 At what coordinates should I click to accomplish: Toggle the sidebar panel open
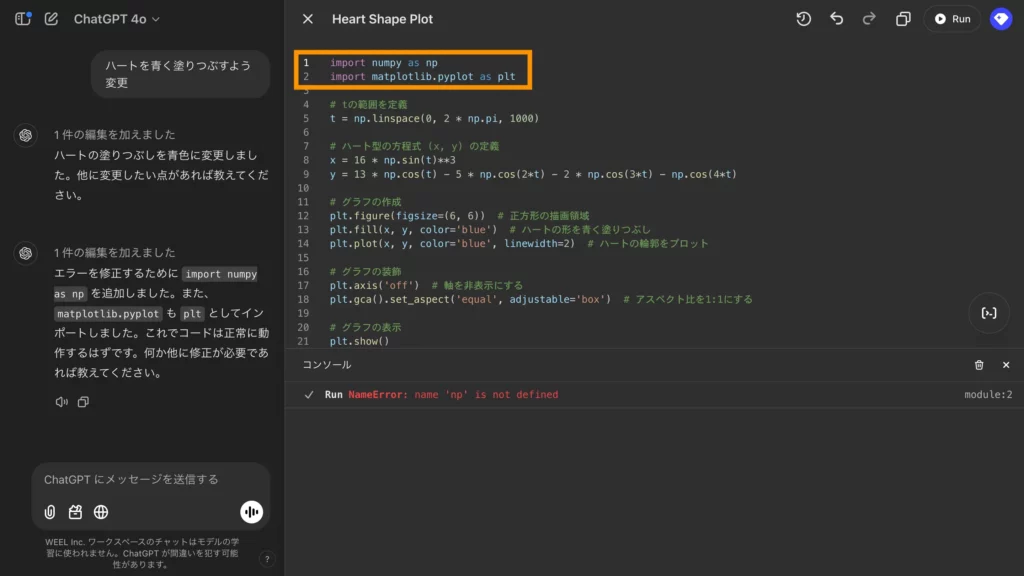23,19
